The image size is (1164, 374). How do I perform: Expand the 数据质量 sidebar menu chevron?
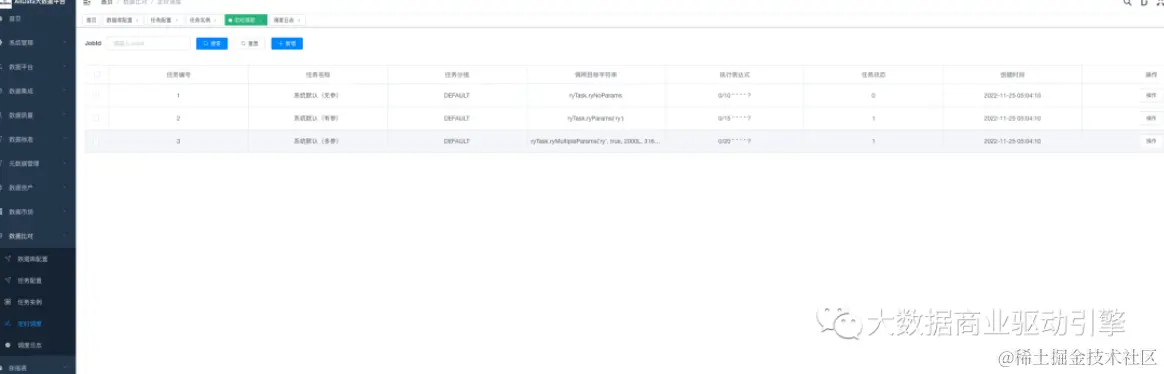tap(65, 115)
